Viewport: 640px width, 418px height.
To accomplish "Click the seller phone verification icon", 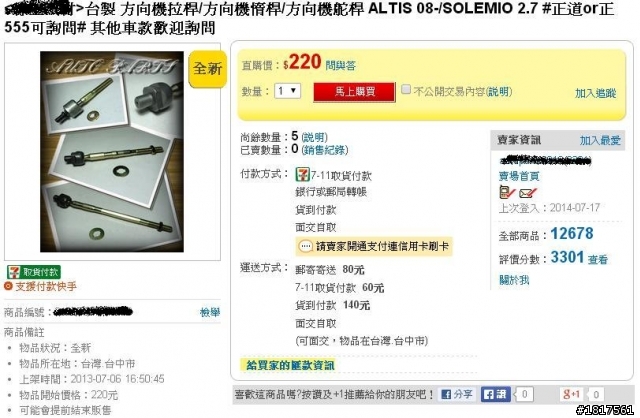I will click(x=507, y=192).
